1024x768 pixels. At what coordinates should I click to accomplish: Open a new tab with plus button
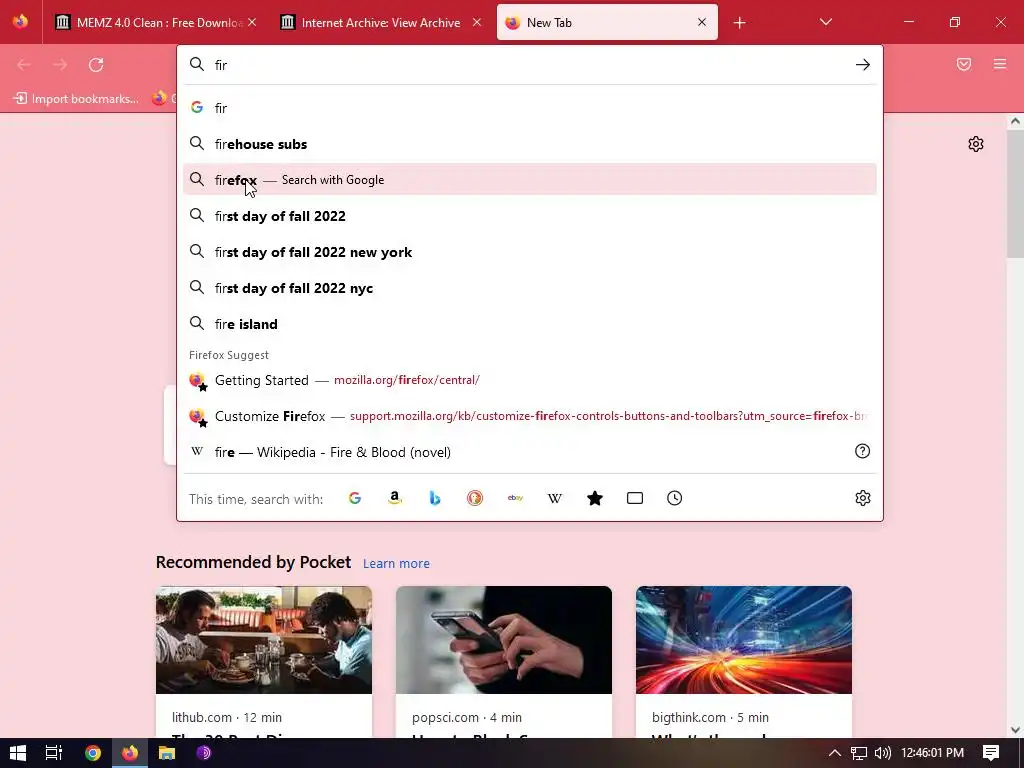pos(739,23)
